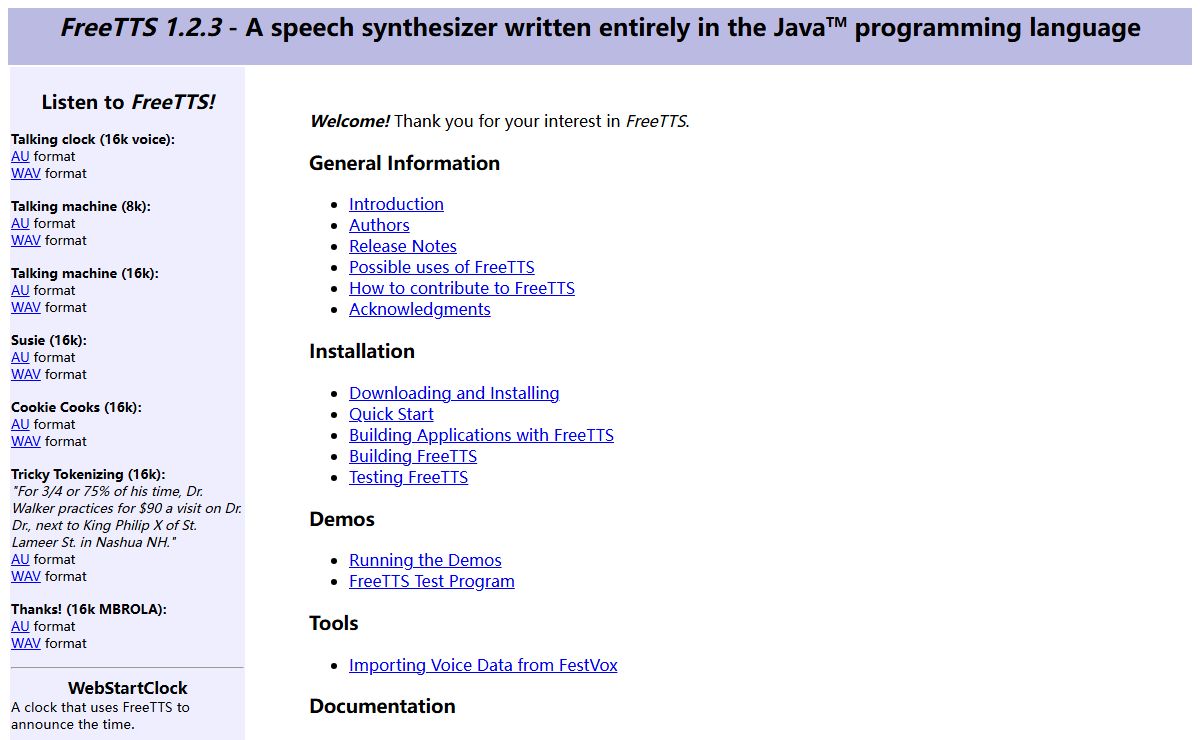Click the Installation heading
Image resolution: width=1200 pixels, height=740 pixels.
[x=362, y=351]
